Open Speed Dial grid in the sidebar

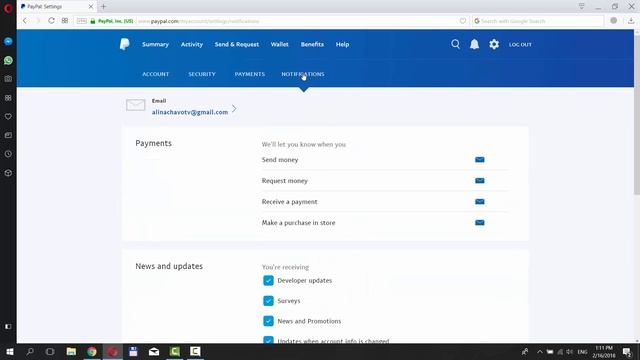[x=8, y=98]
